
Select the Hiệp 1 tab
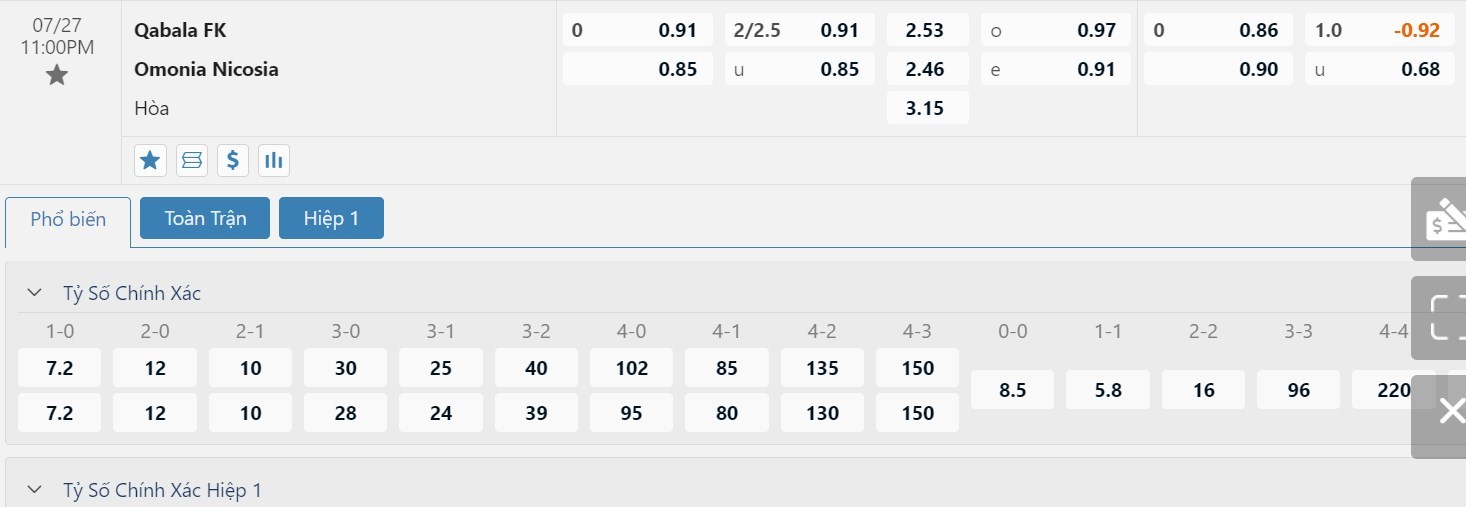(x=331, y=218)
